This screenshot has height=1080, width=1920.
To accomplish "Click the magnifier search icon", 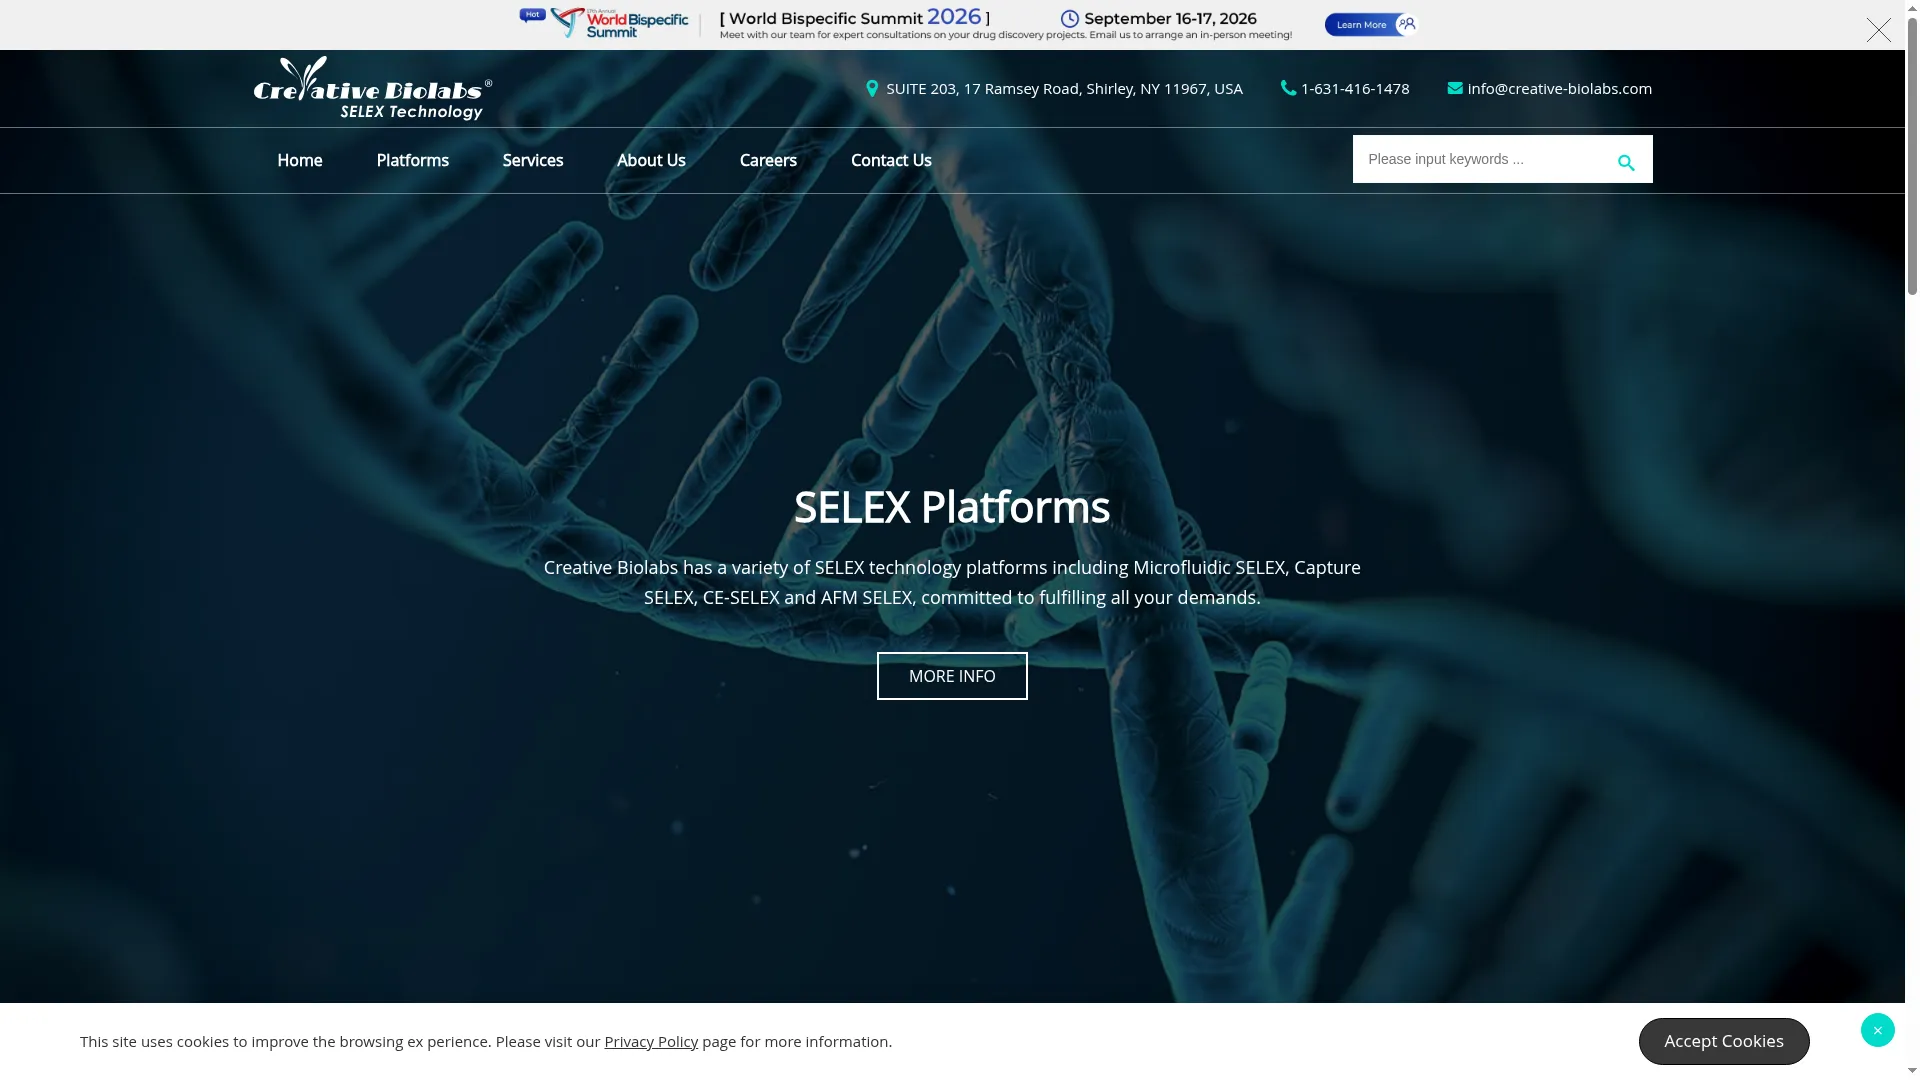I will coord(1626,162).
